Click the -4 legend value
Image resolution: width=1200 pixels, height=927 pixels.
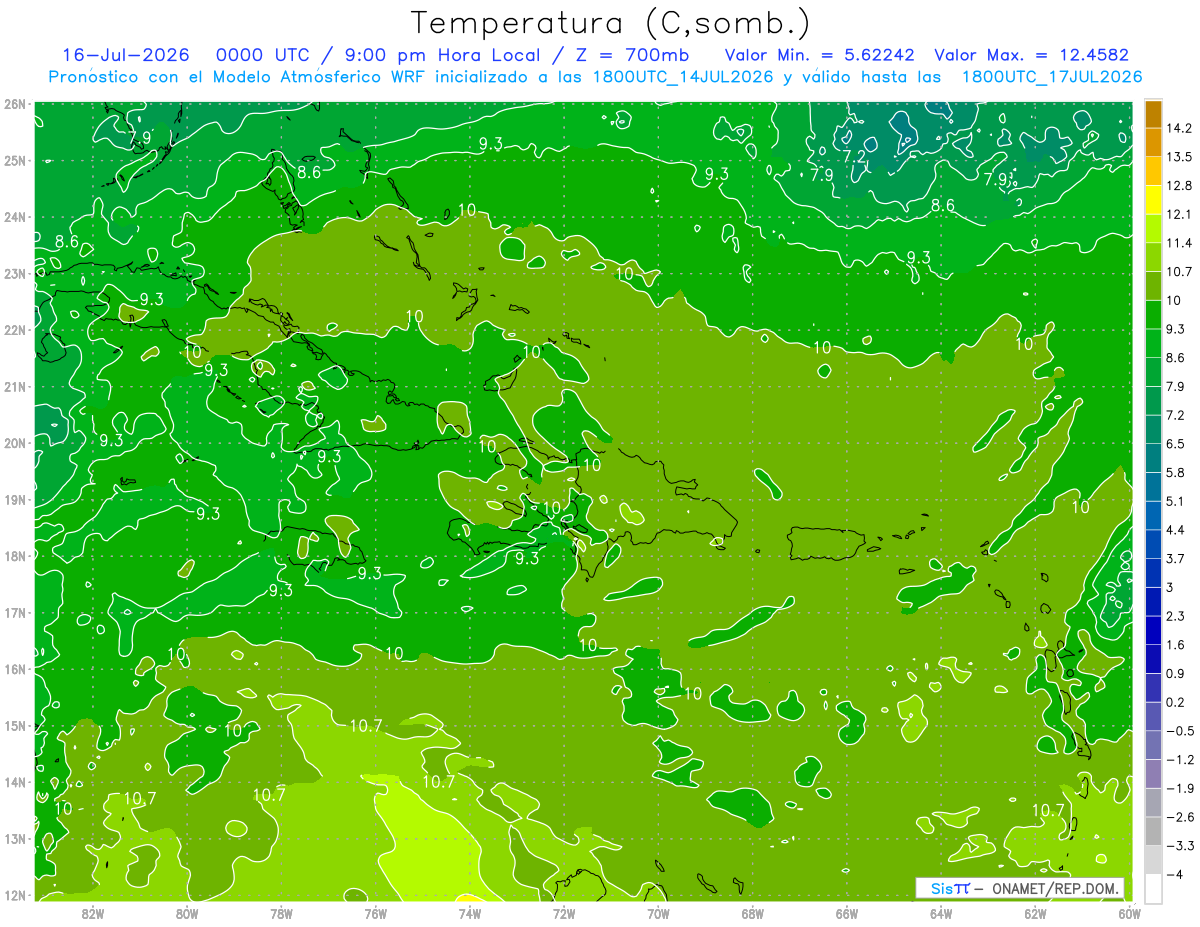1174,874
